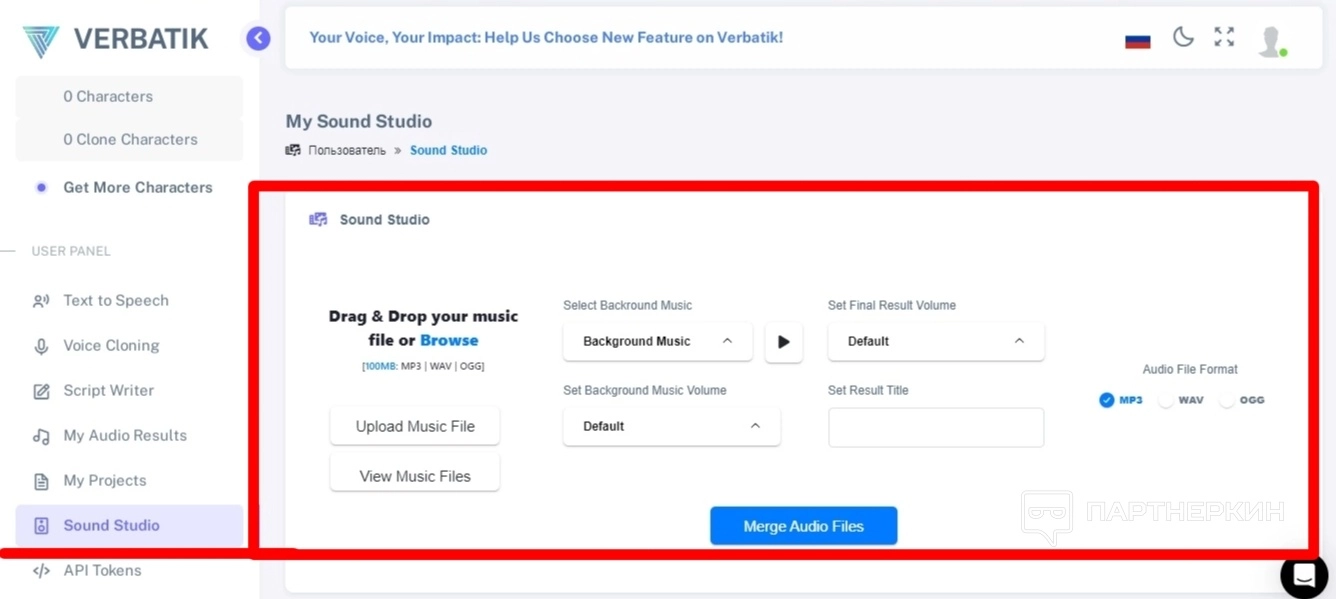Enter fullscreen with the expand icon
The image size is (1336, 599).
click(1224, 38)
